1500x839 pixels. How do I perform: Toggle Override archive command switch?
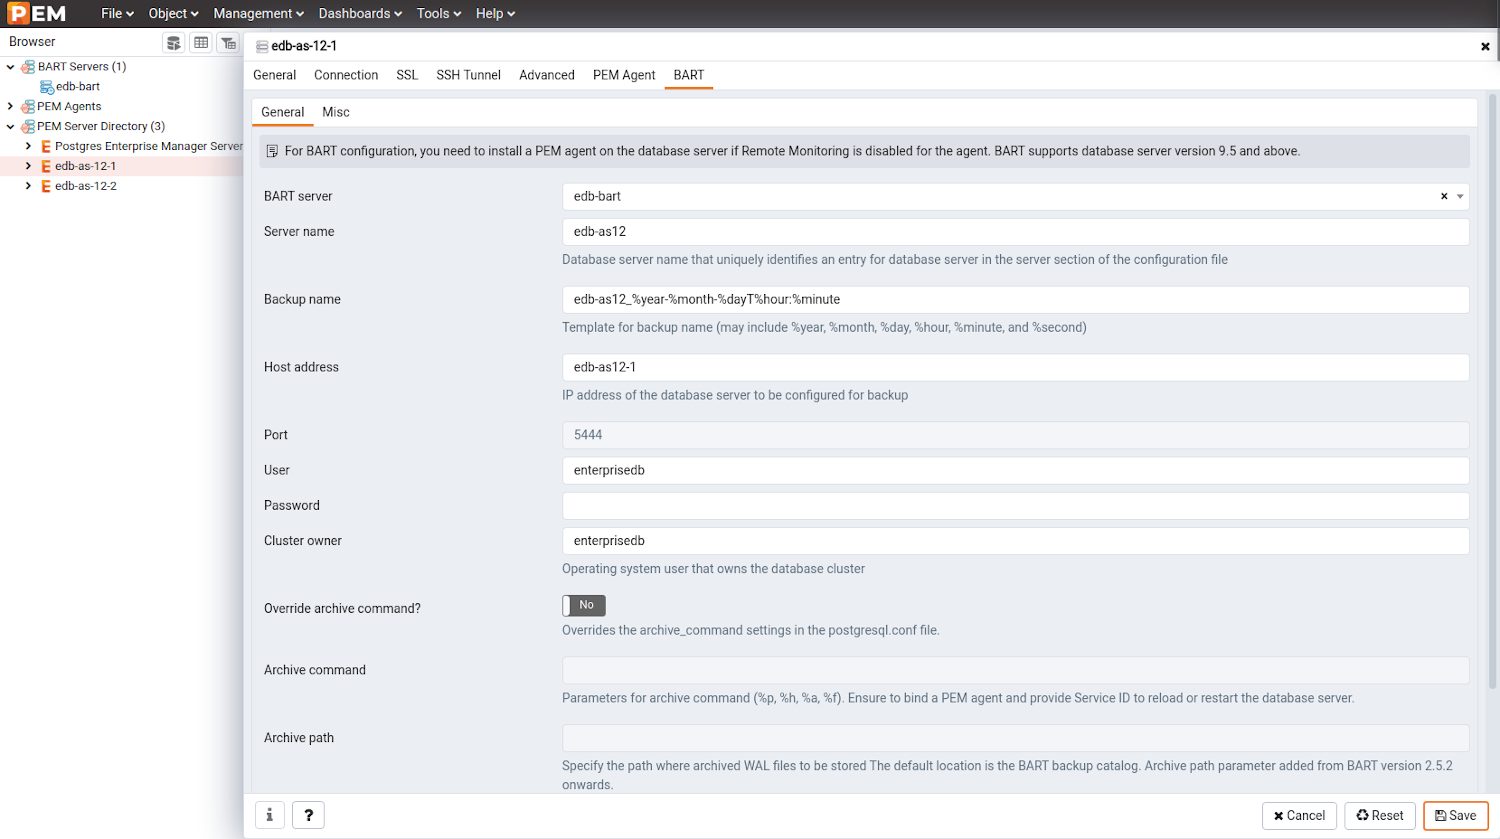pyautogui.click(x=584, y=606)
